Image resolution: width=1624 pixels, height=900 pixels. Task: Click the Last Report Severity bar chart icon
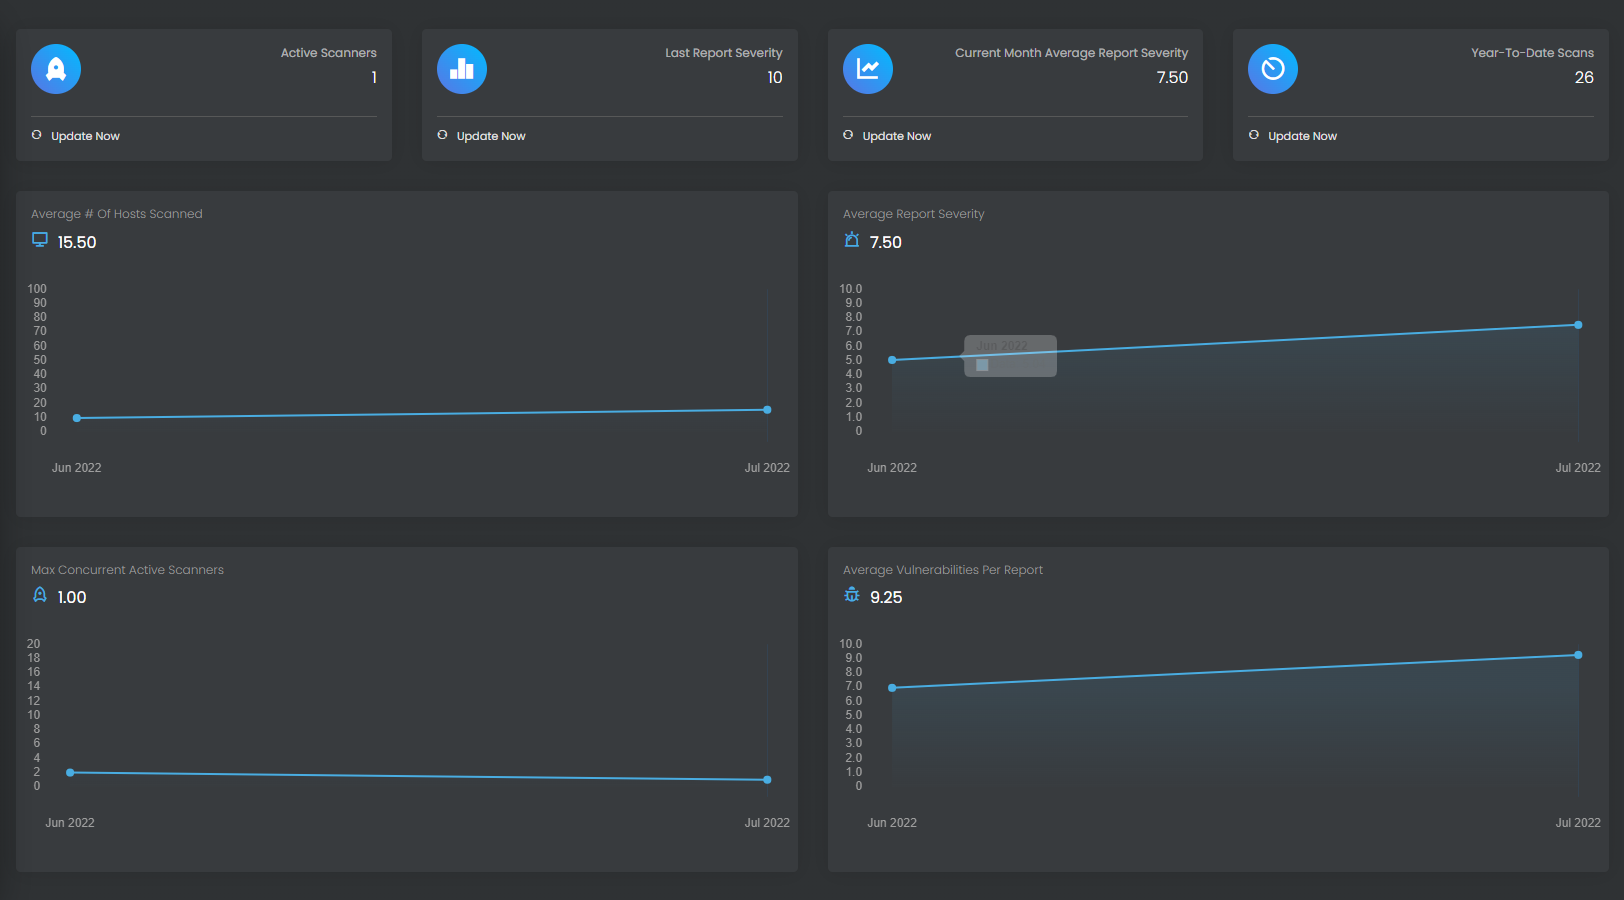462,69
